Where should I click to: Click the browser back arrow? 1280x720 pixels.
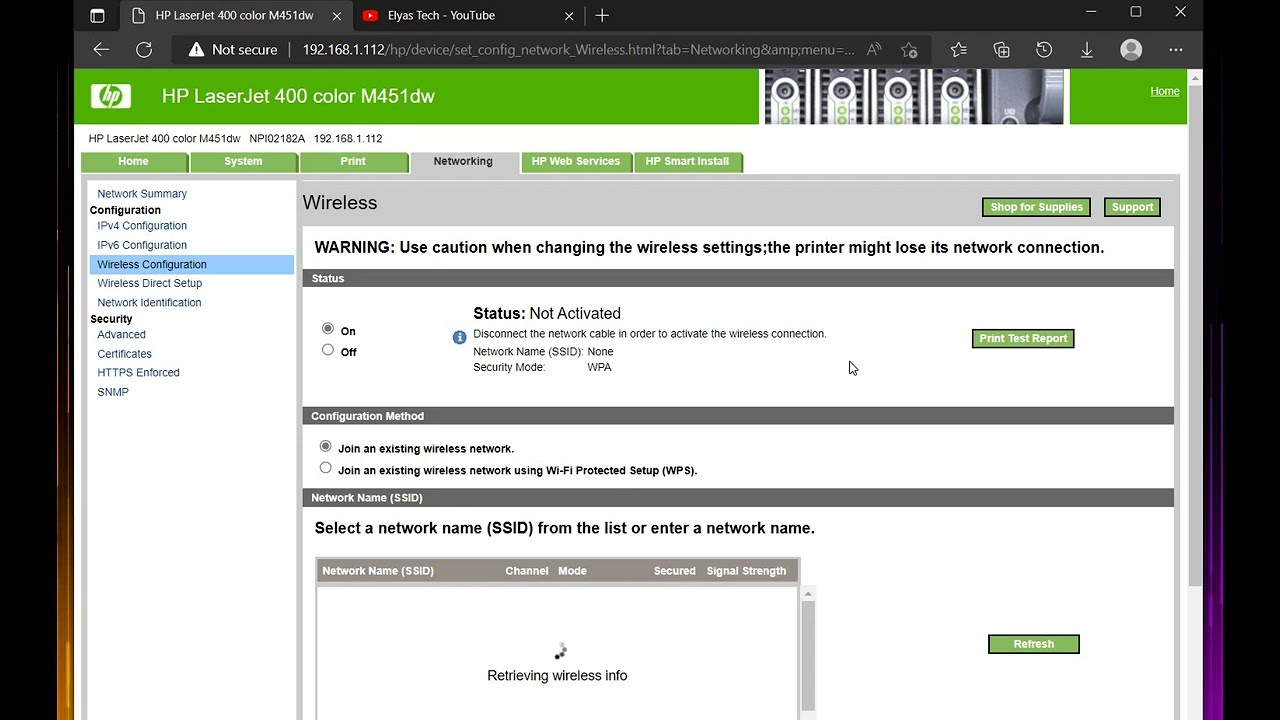pos(101,49)
